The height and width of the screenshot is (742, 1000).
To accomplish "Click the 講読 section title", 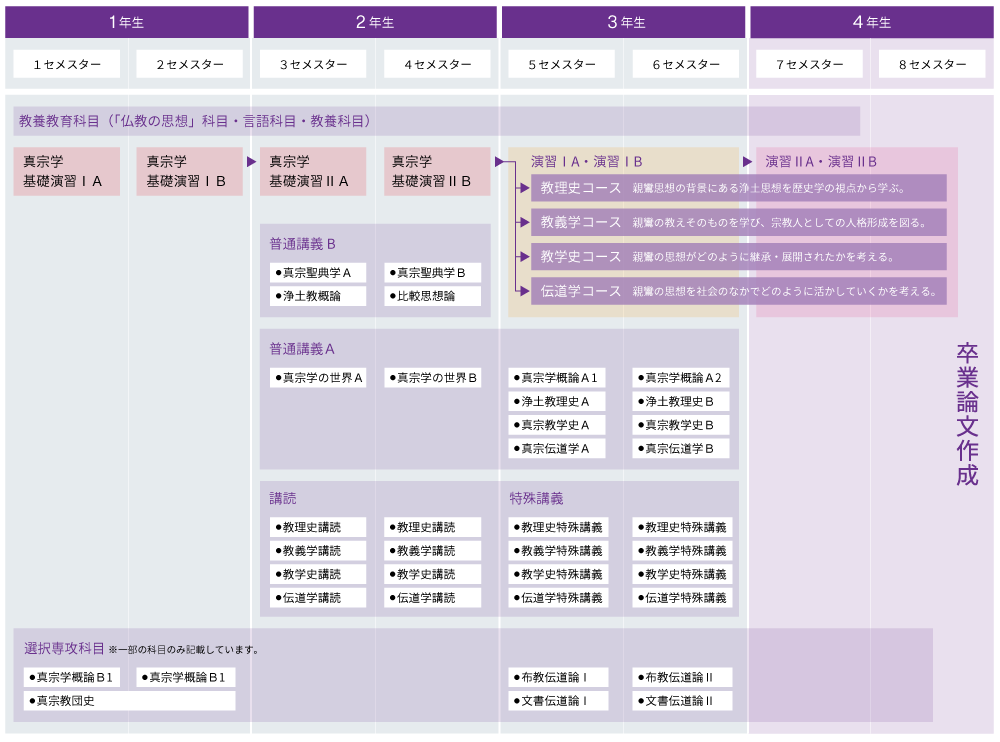I will coord(283,499).
